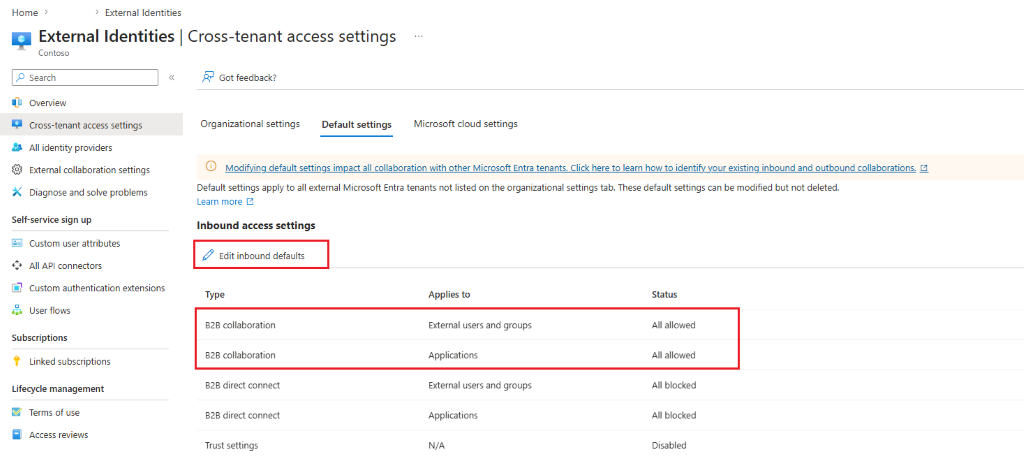Click the pencil icon for Edit inbound defaults

(208, 255)
